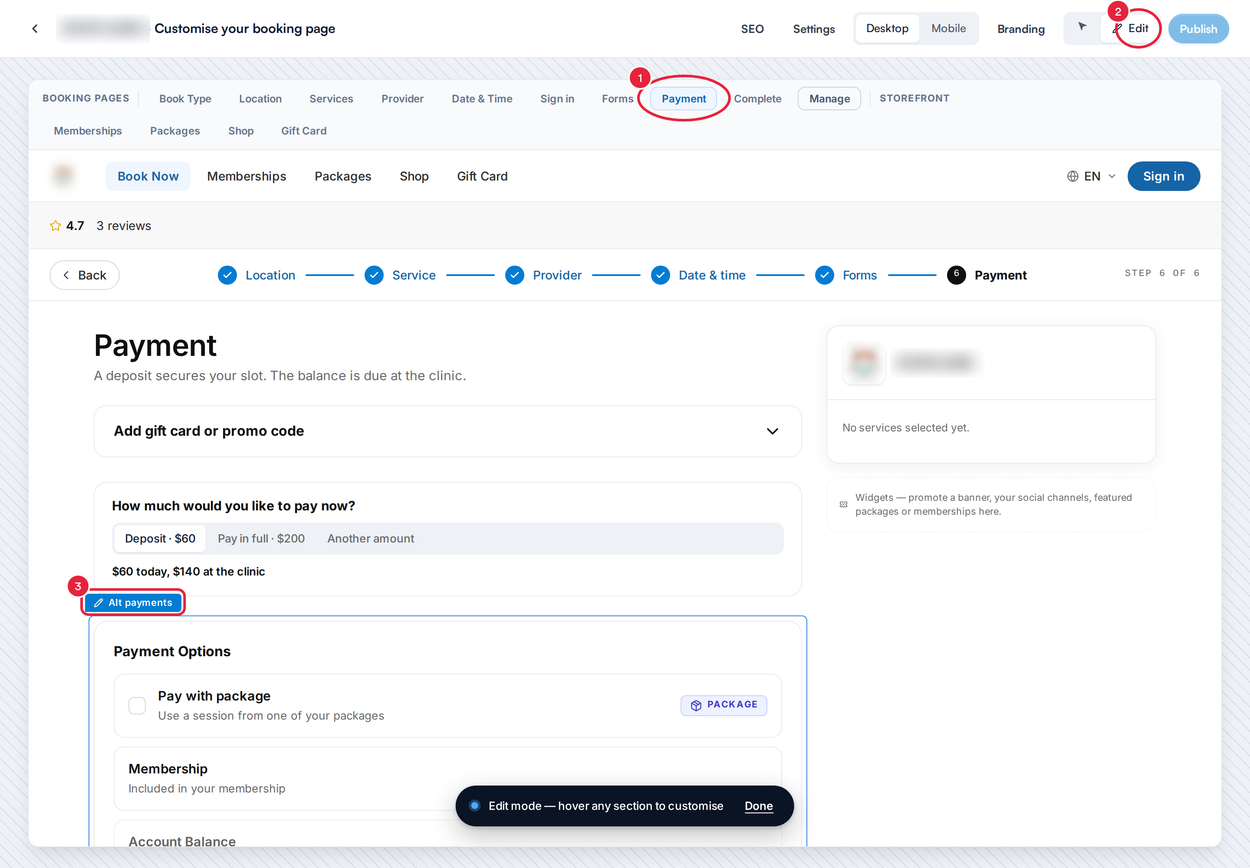
Task: Click the Provider step label
Action: point(557,275)
